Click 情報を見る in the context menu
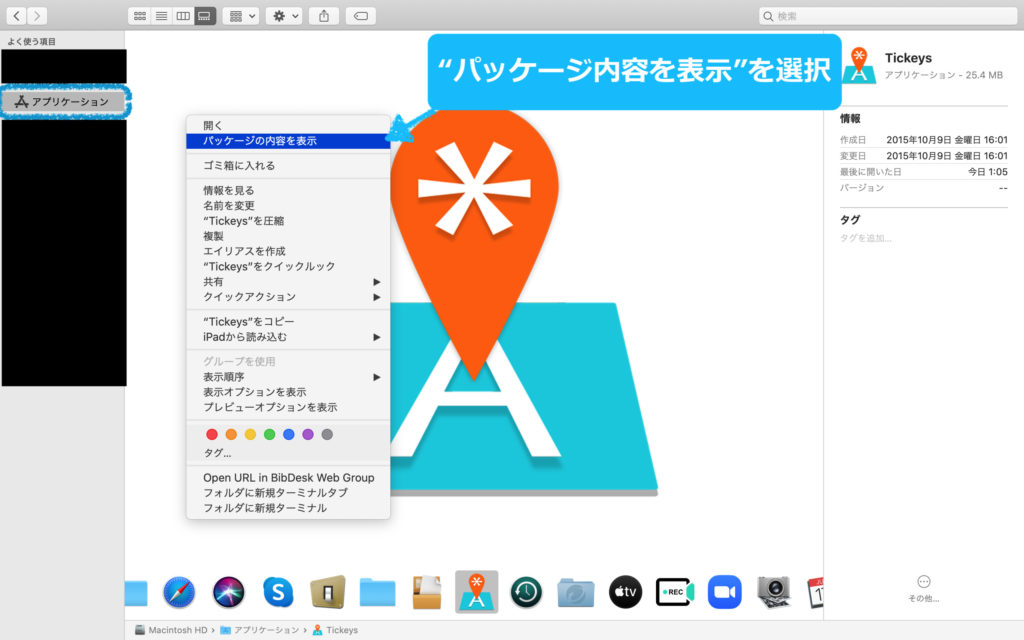The height and width of the screenshot is (640, 1024). coord(288,191)
